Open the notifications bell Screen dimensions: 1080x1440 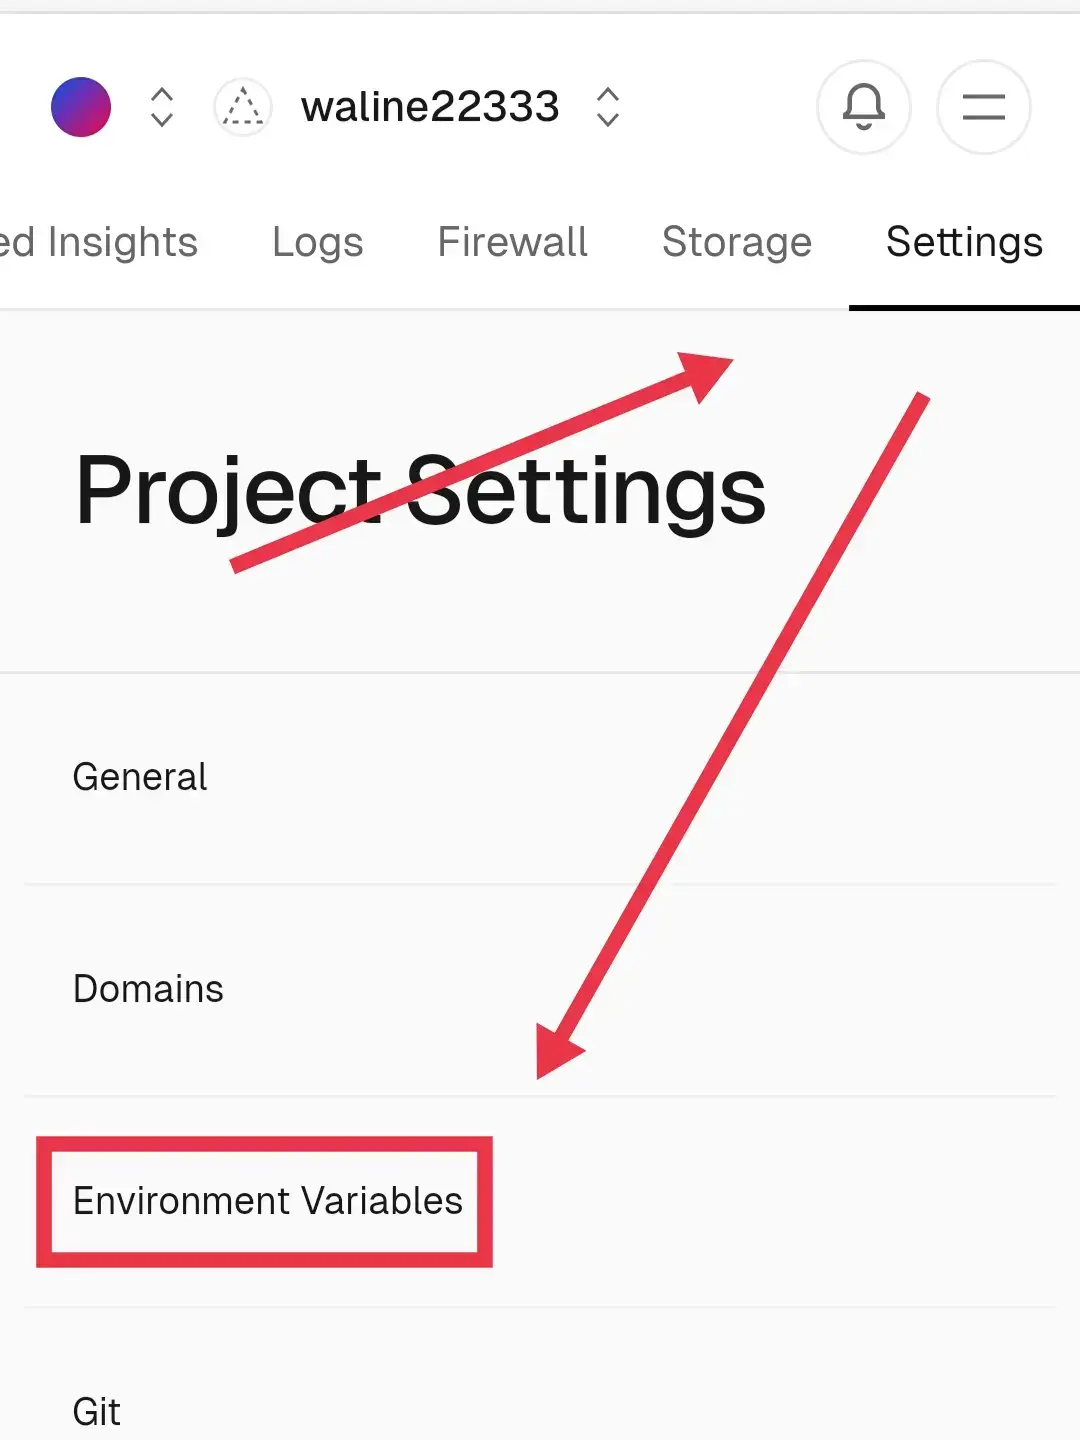coord(864,107)
